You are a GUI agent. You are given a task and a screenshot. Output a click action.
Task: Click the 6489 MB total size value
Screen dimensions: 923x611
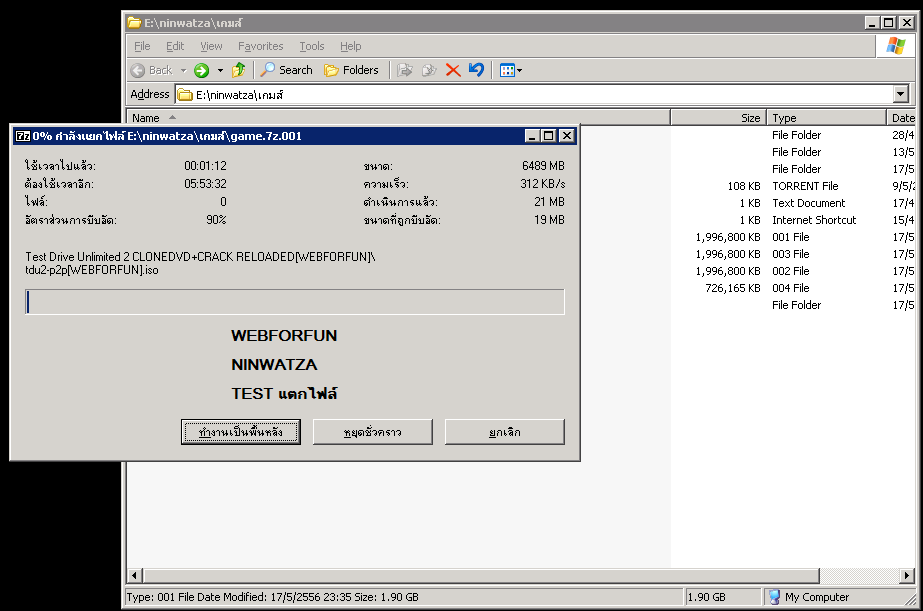tap(543, 166)
